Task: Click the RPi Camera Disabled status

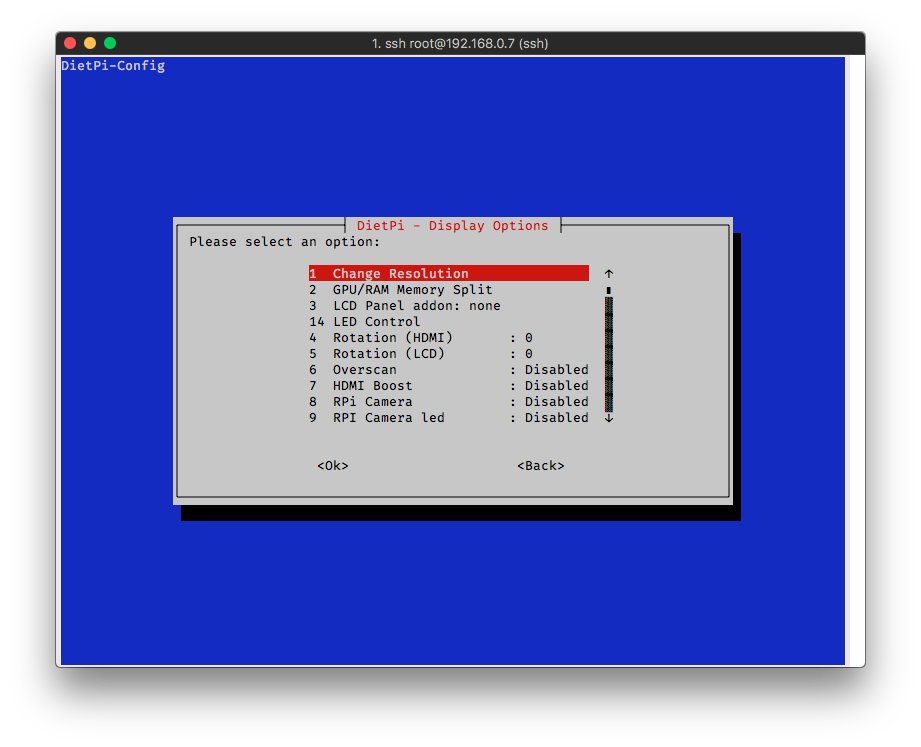Action: click(x=556, y=402)
